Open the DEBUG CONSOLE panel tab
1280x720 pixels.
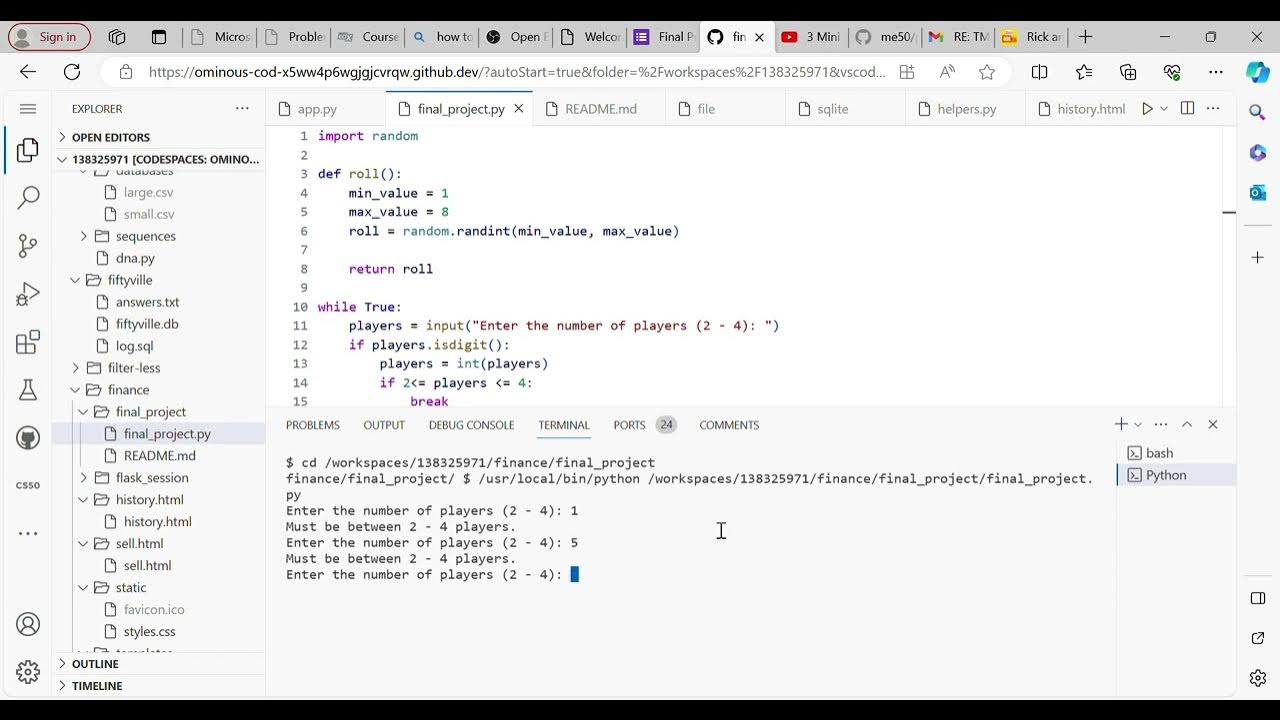pos(471,425)
